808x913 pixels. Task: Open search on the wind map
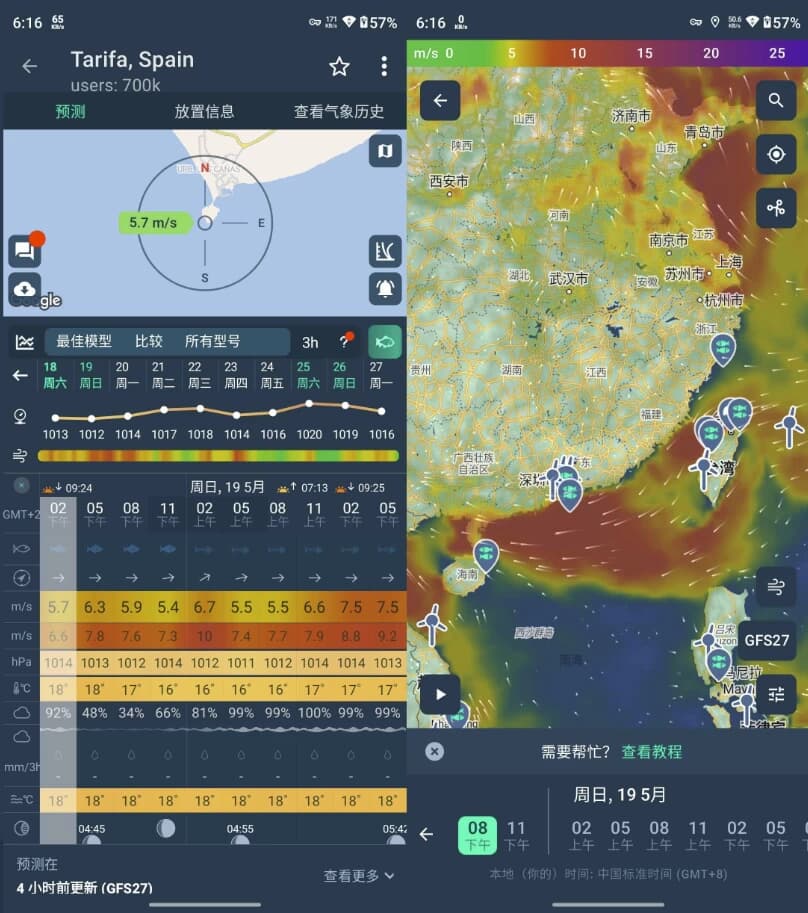[777, 101]
